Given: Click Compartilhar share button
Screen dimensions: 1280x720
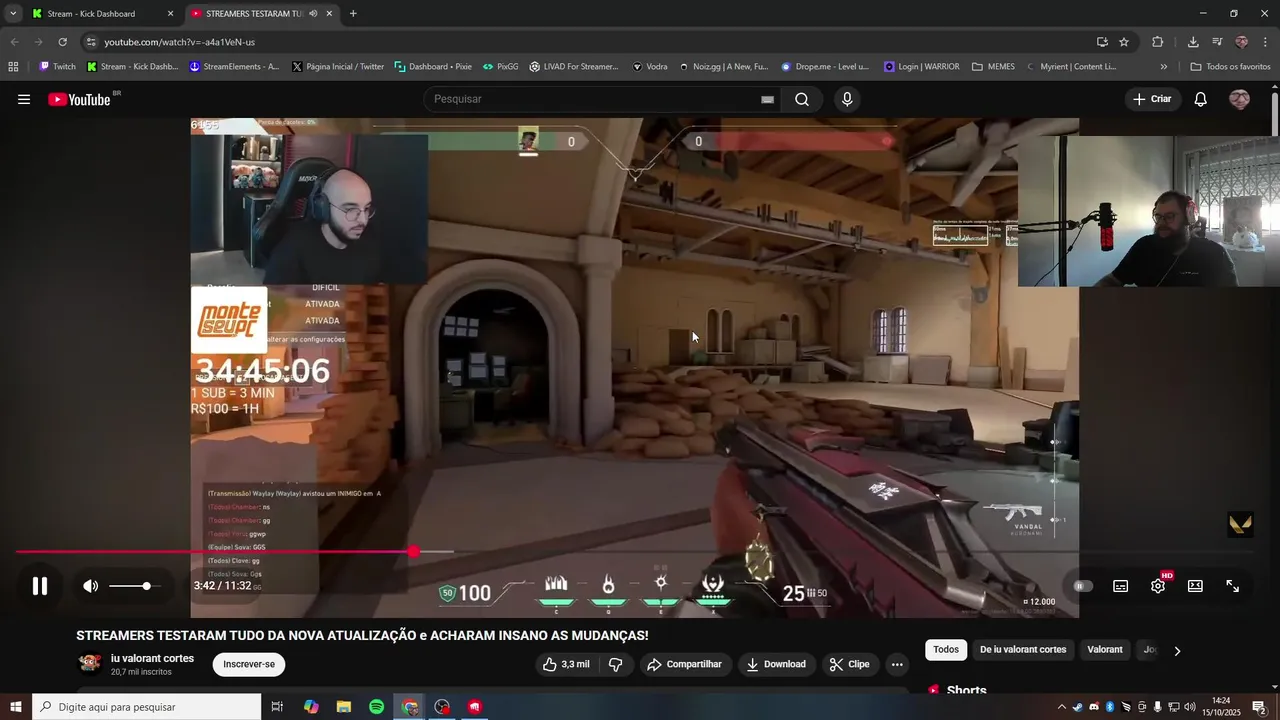Looking at the screenshot, I should tap(684, 664).
